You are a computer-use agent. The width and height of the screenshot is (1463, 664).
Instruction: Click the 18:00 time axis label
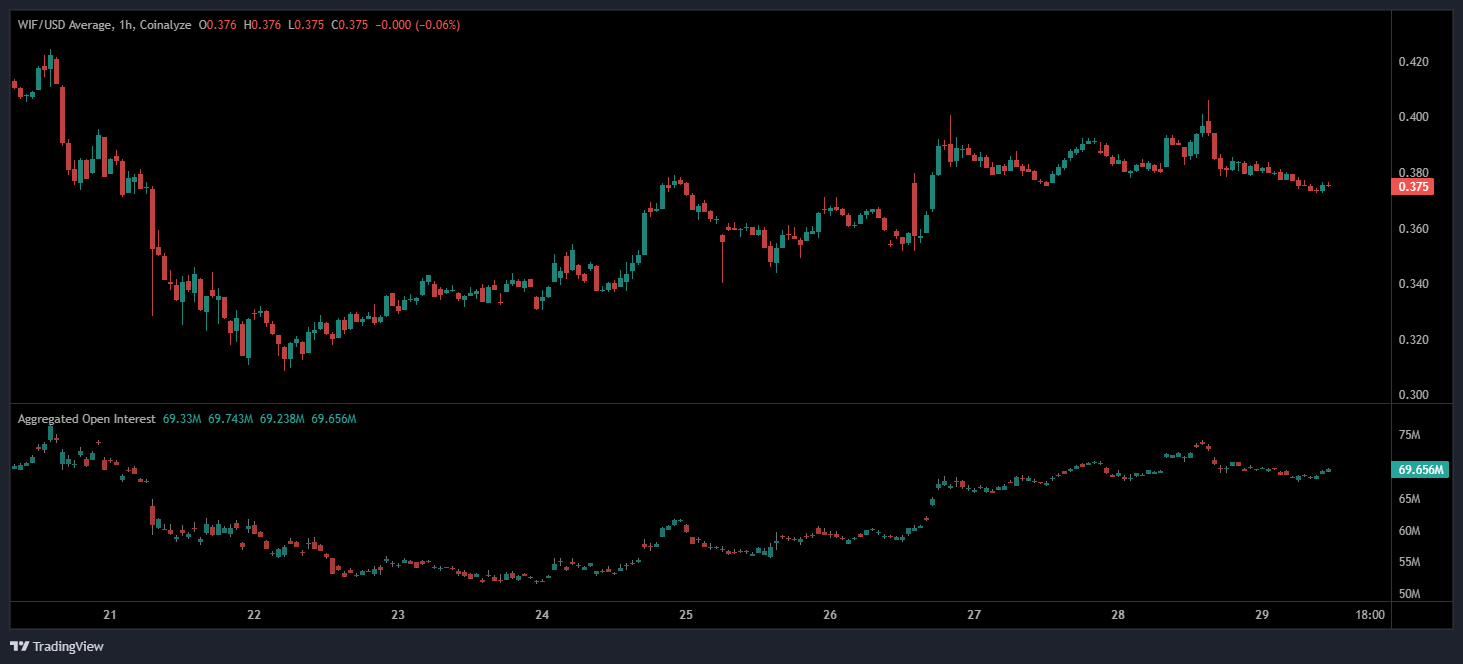click(x=1370, y=615)
